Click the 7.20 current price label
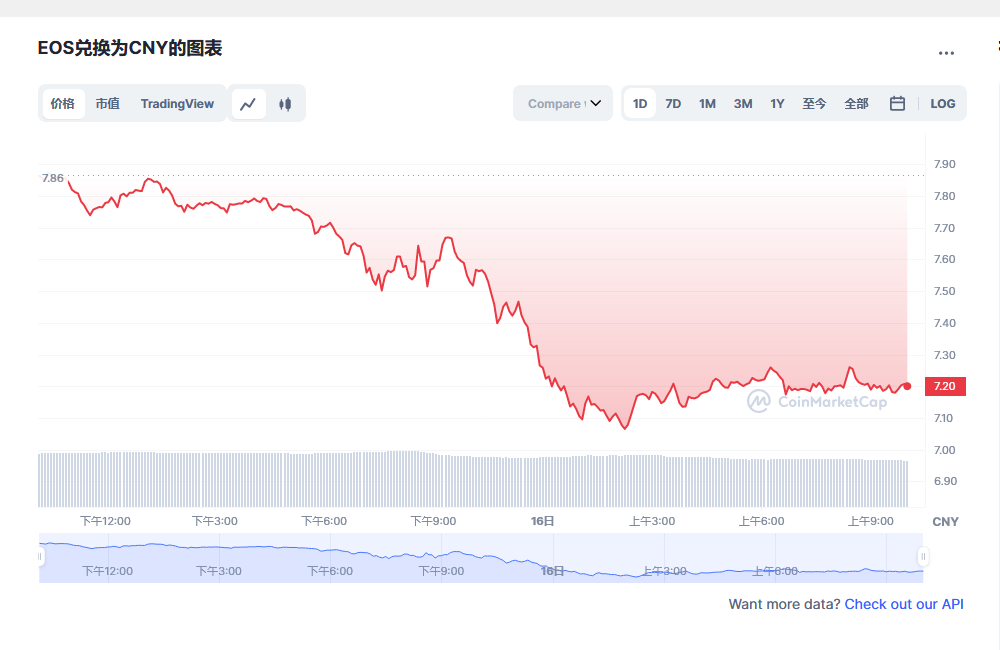This screenshot has width=1000, height=650. [945, 386]
